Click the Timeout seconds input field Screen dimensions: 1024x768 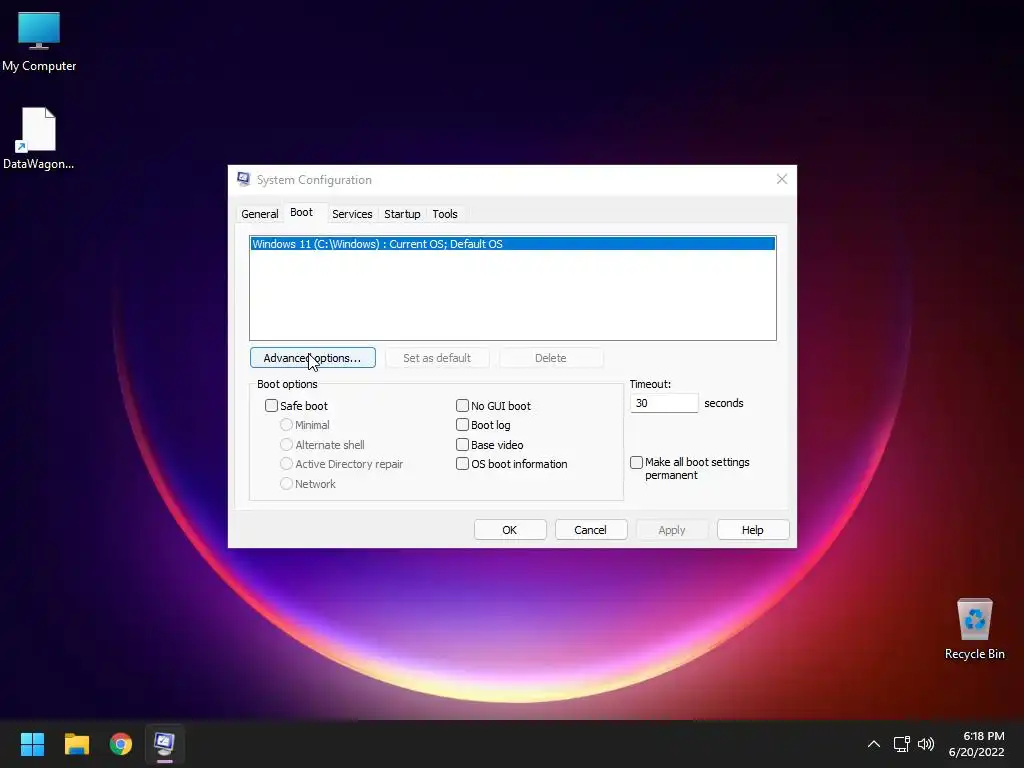coord(664,403)
